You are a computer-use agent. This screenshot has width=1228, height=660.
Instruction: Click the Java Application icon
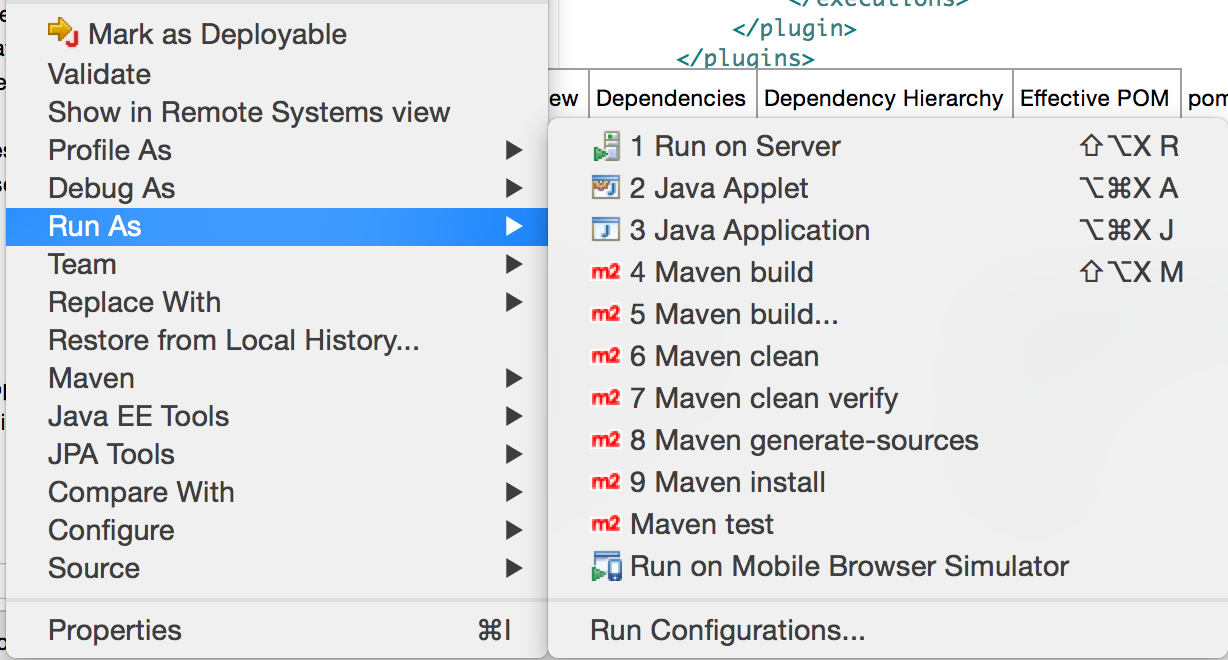606,230
